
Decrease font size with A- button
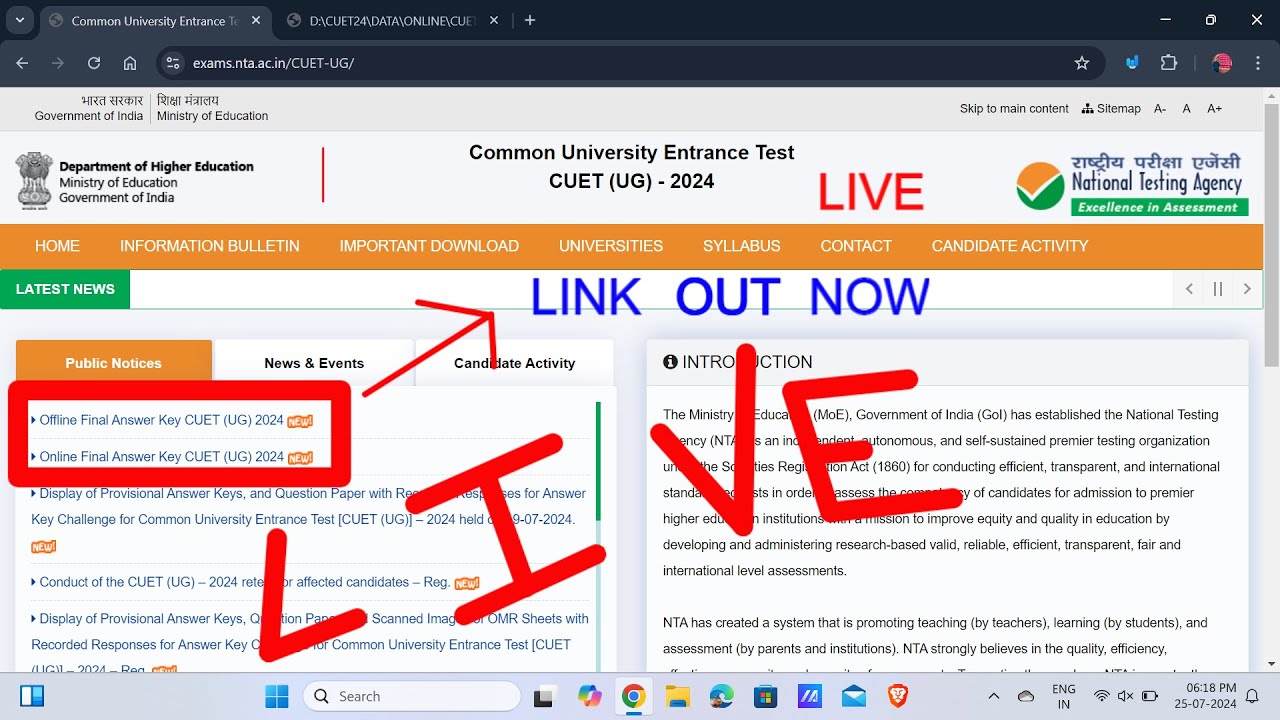coord(1160,108)
